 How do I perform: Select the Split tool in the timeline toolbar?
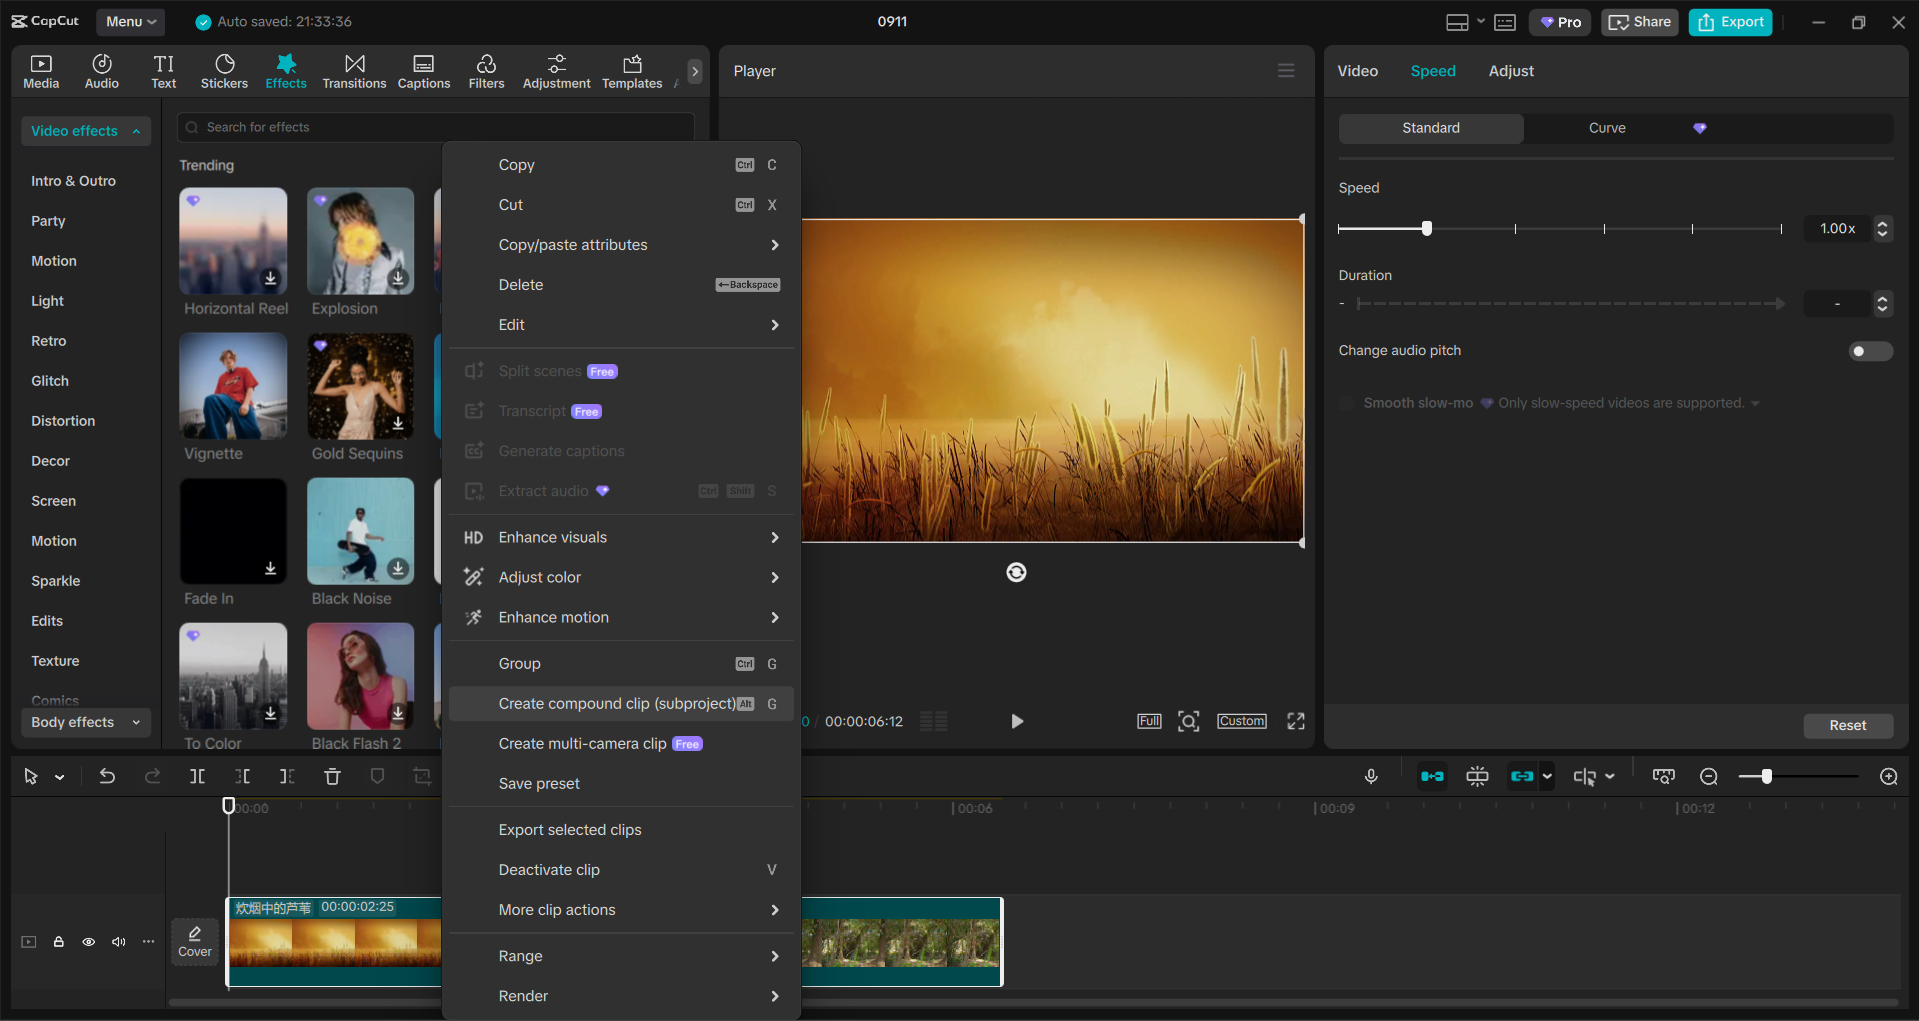[197, 776]
